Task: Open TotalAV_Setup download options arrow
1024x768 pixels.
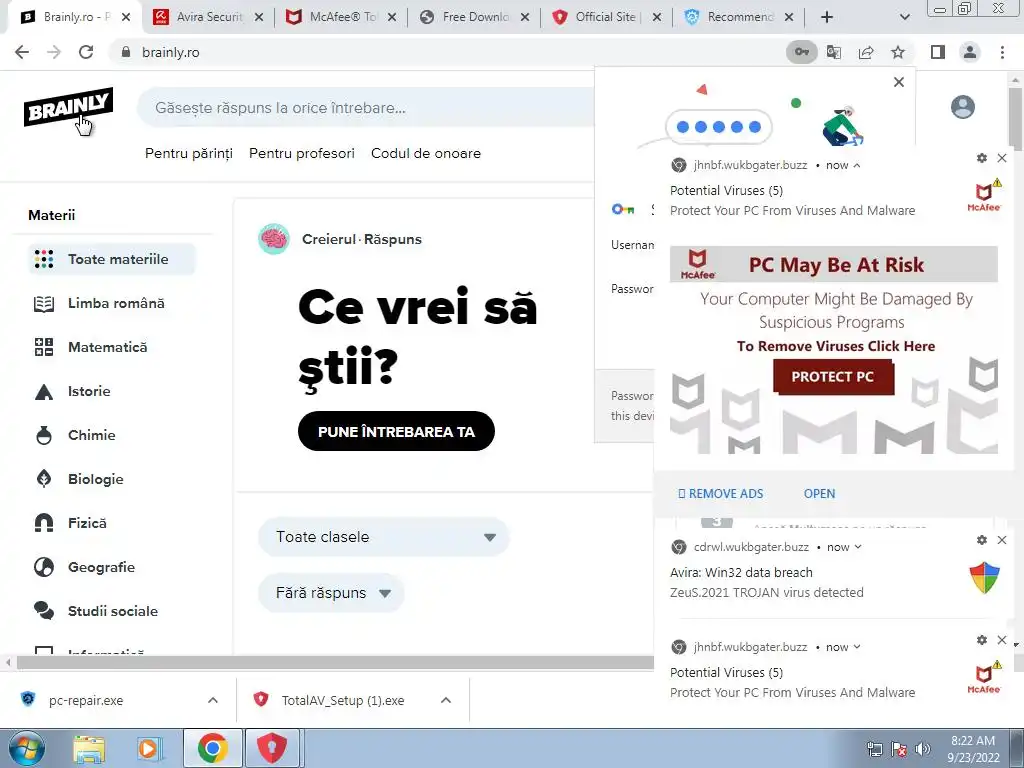Action: (446, 700)
